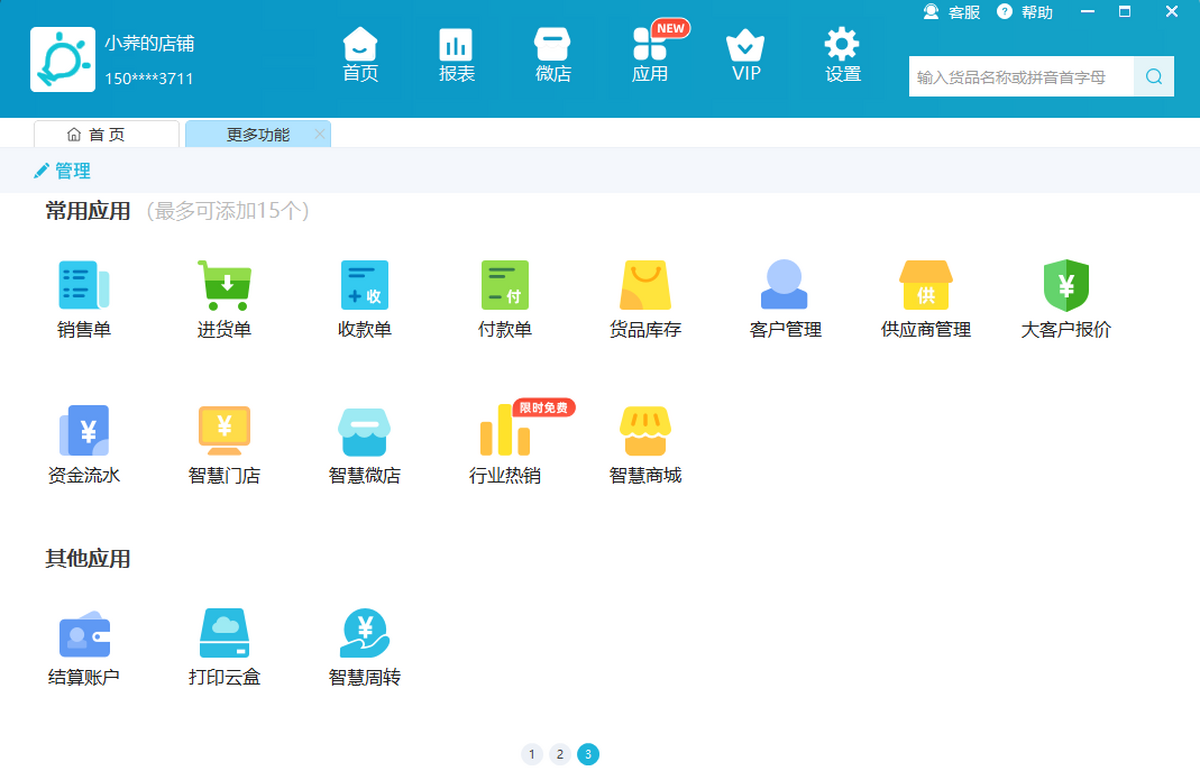
Task: Contact 客服 customer service
Action: pyautogui.click(x=952, y=13)
